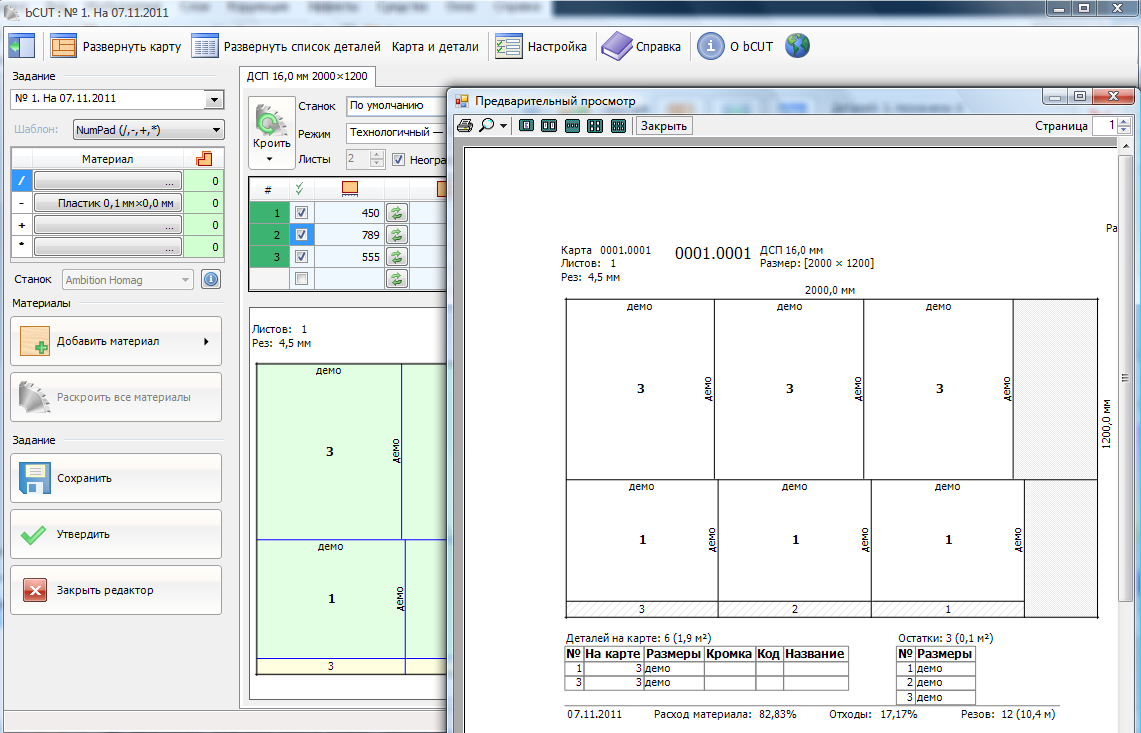
Task: Check the checkbox in the empty detail row
Action: [301, 279]
